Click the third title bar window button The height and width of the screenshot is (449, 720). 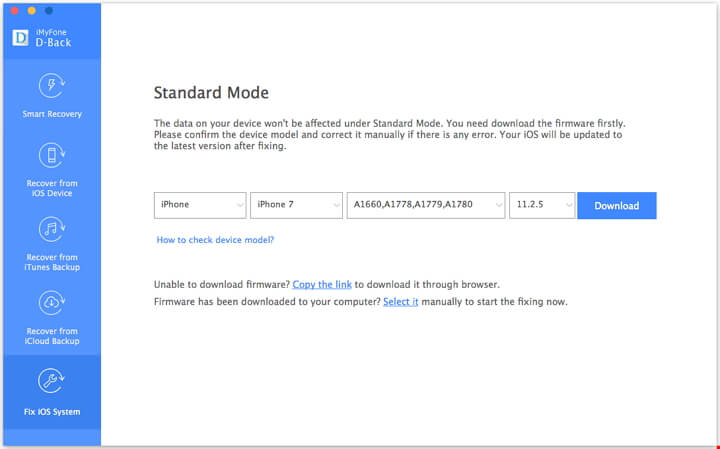tap(49, 10)
